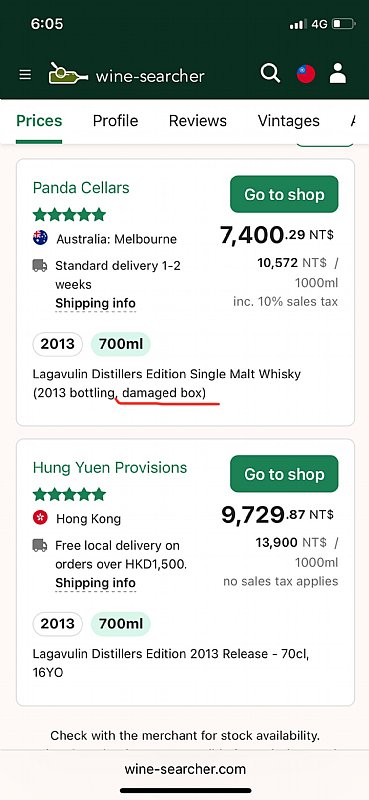The width and height of the screenshot is (369, 800).
Task: Tap the Hong Kong flag icon
Action: [40, 518]
